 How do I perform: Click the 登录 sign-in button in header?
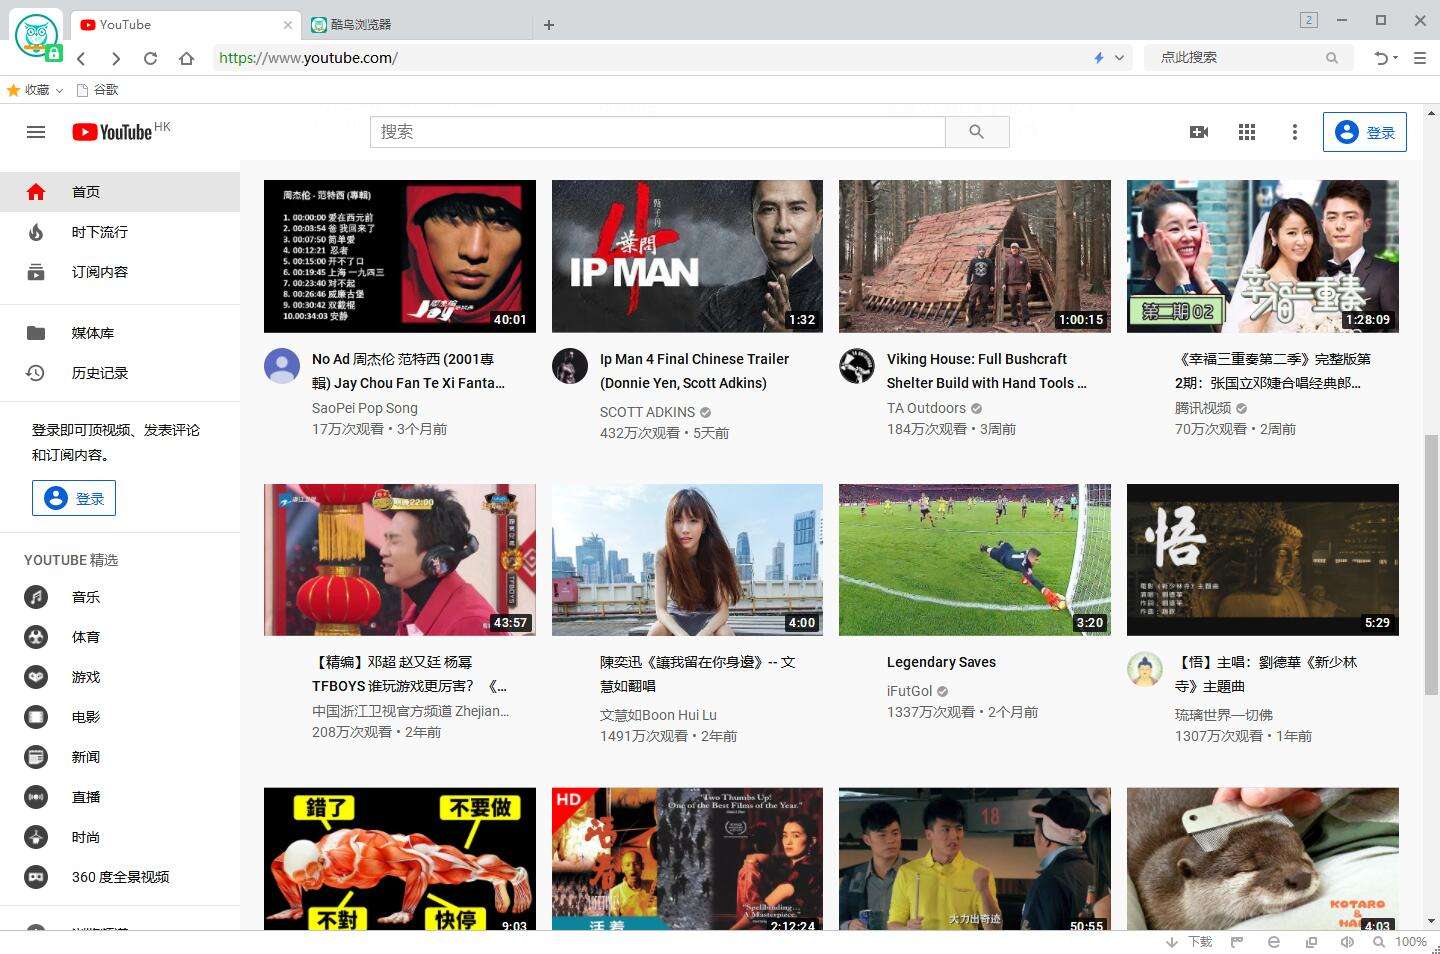click(1365, 132)
